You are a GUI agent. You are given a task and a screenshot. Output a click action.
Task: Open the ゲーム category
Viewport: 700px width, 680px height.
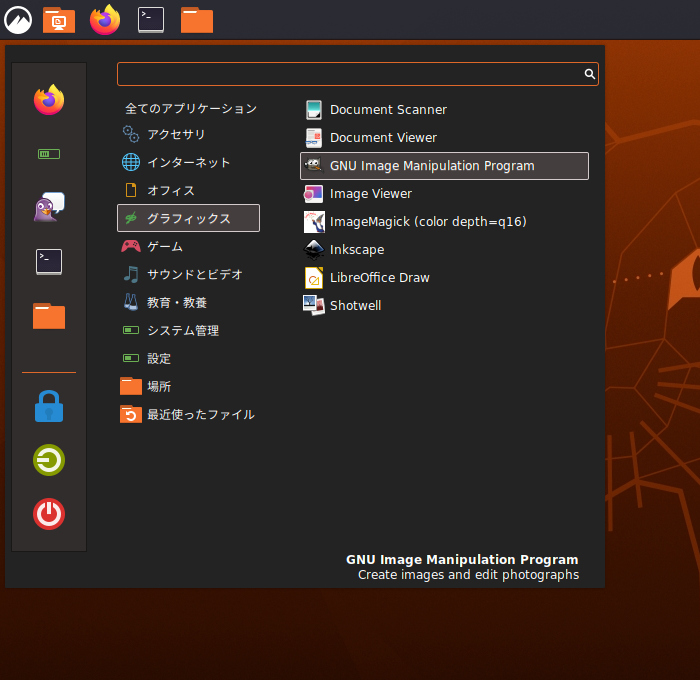coord(188,246)
